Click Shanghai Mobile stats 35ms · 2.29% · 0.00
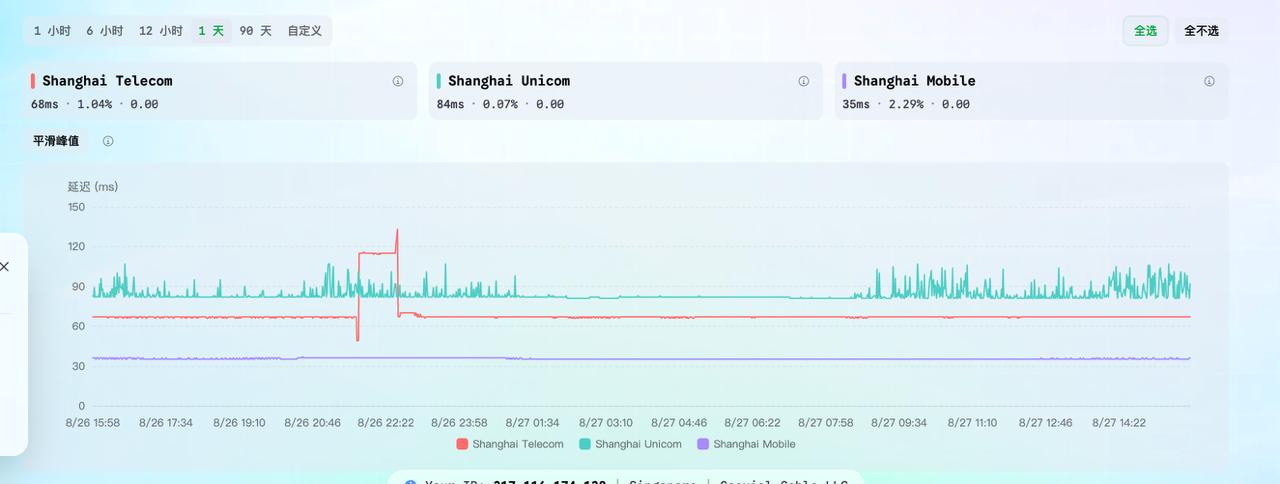This screenshot has height=484, width=1280. click(x=906, y=104)
